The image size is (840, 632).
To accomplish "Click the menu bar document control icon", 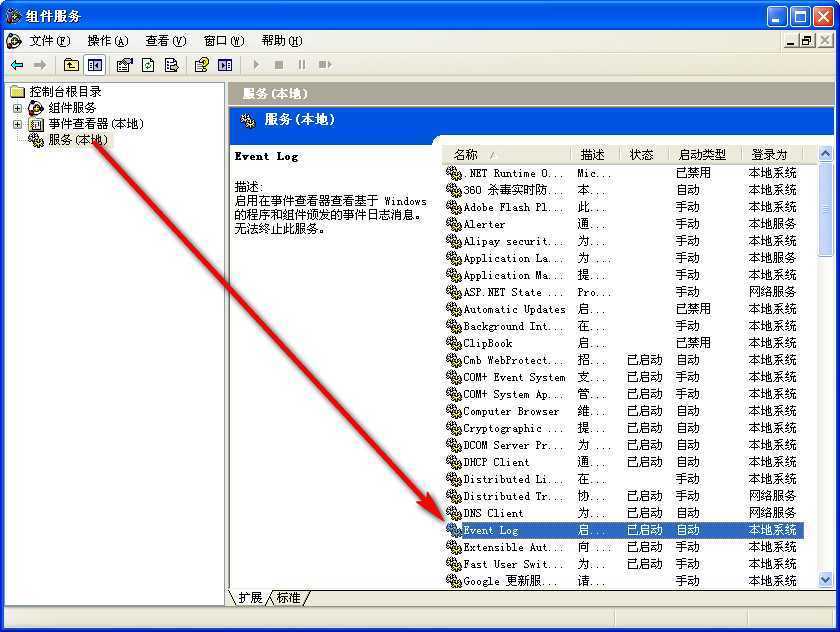I will pyautogui.click(x=13, y=41).
